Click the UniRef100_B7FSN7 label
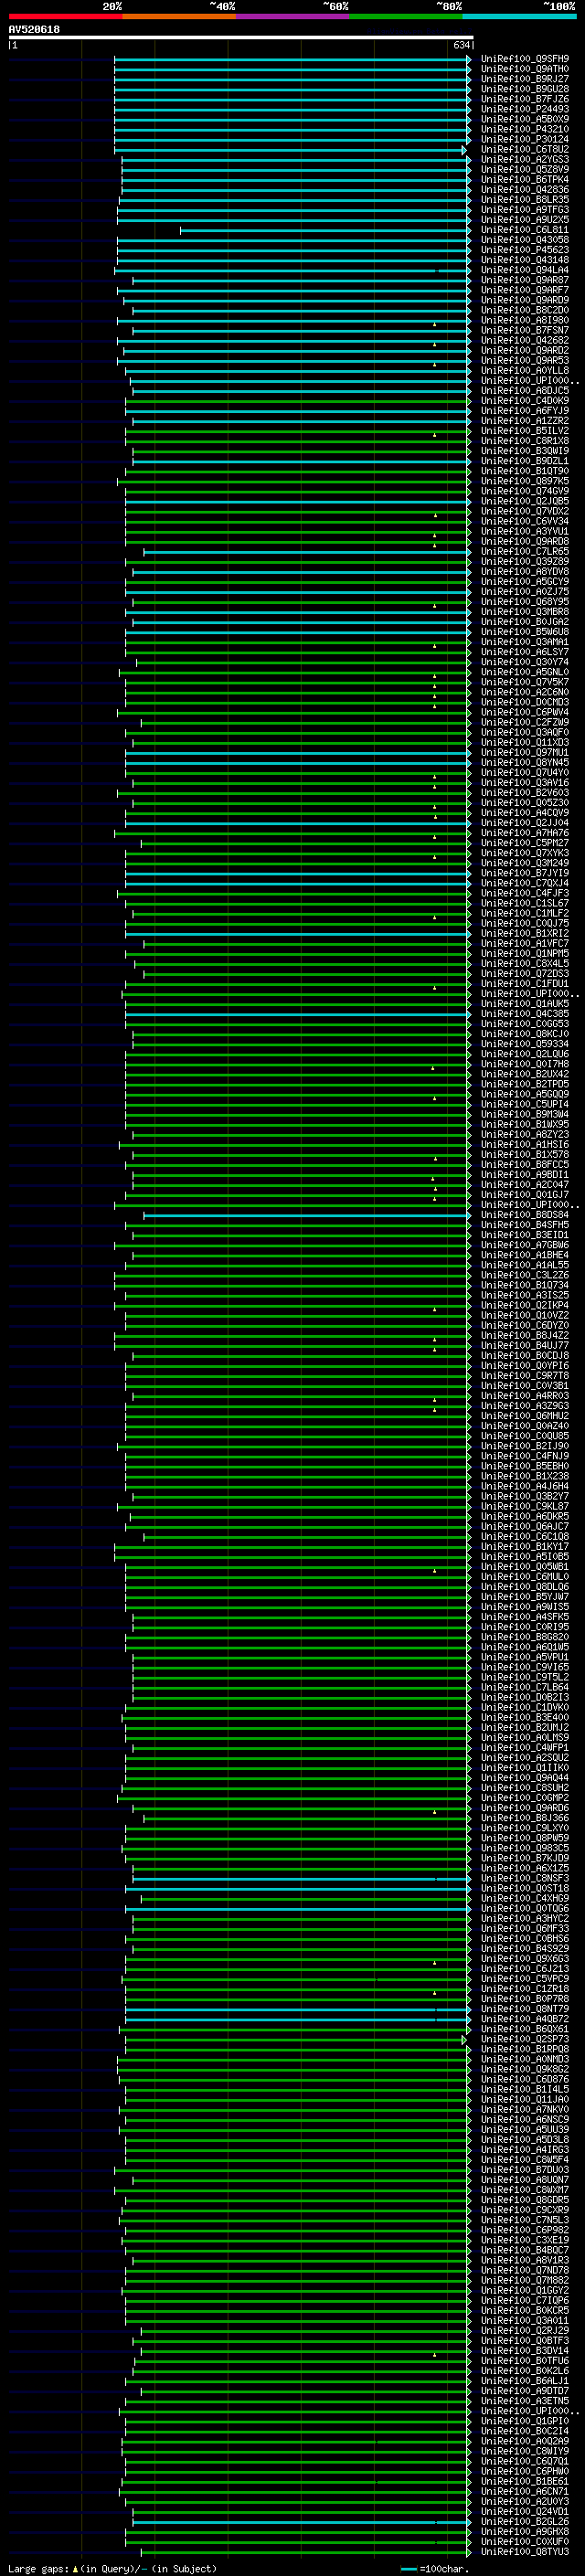 click(525, 330)
